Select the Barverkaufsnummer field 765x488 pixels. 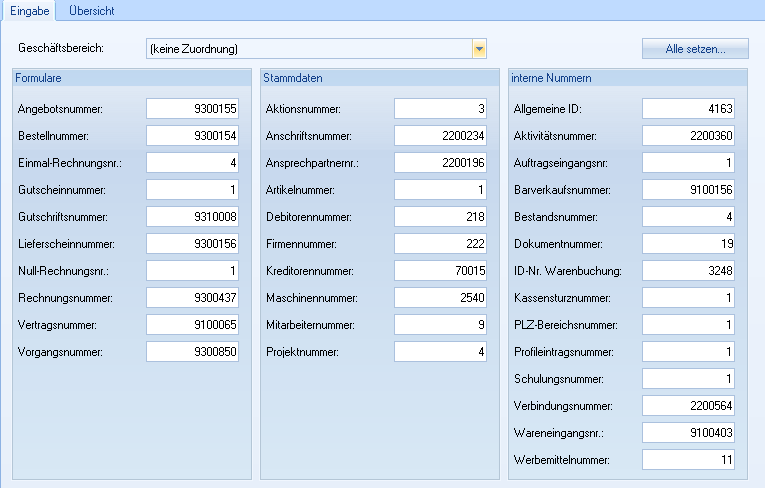(x=688, y=189)
